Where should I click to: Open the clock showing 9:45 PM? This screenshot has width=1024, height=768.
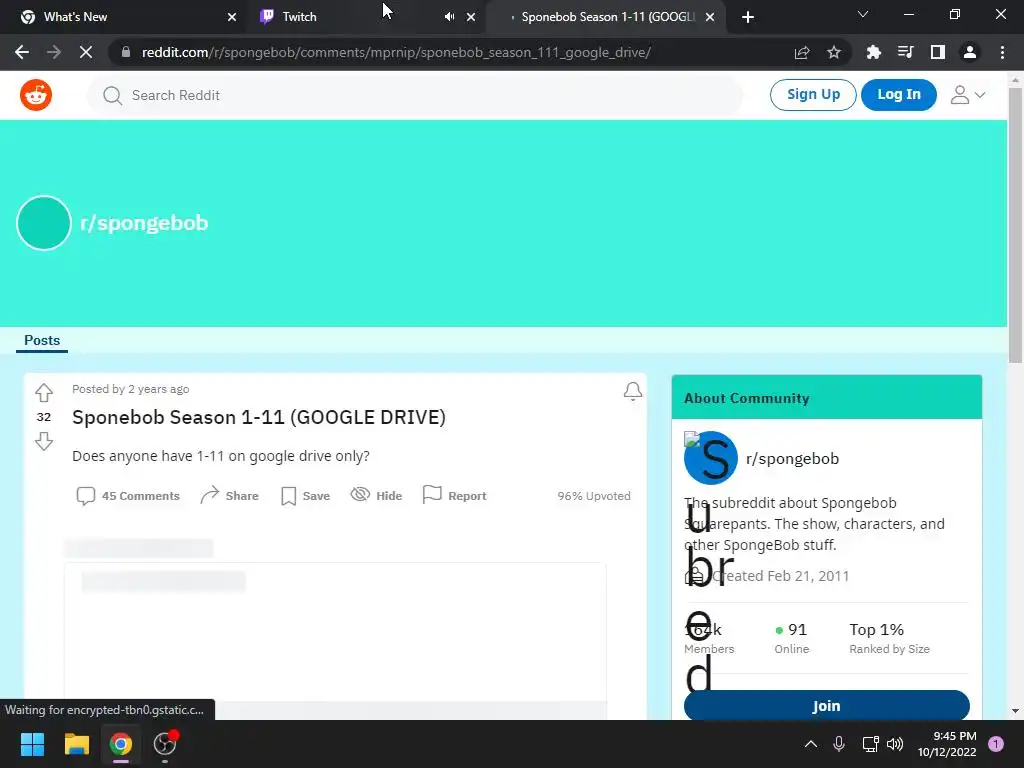tap(947, 744)
